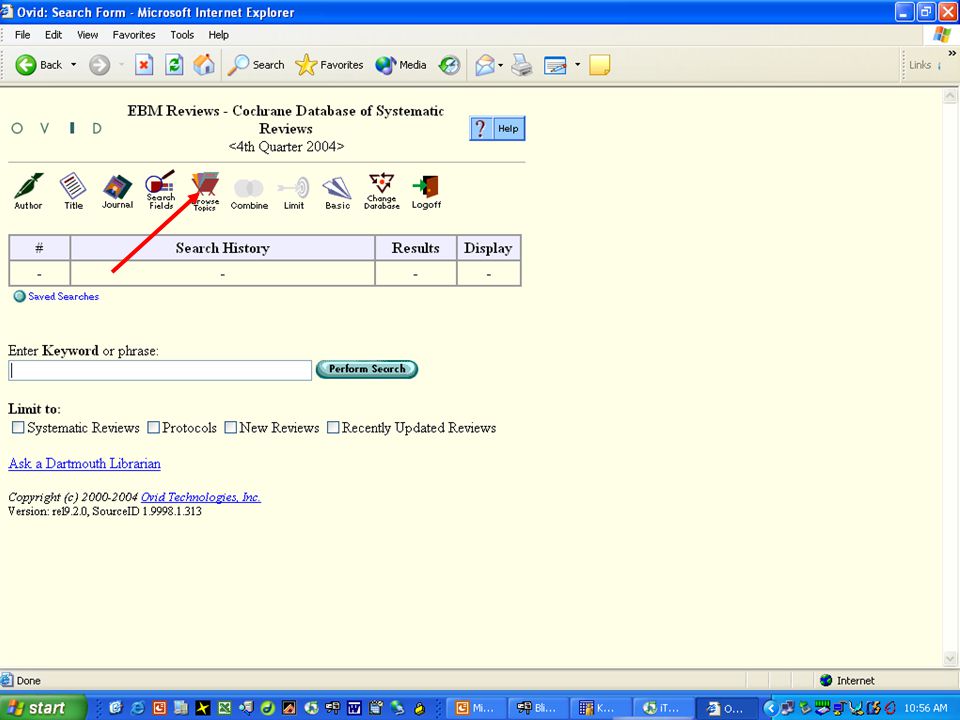Check the Recently Updated Reviews limit
This screenshot has height=720, width=960.
coord(333,427)
